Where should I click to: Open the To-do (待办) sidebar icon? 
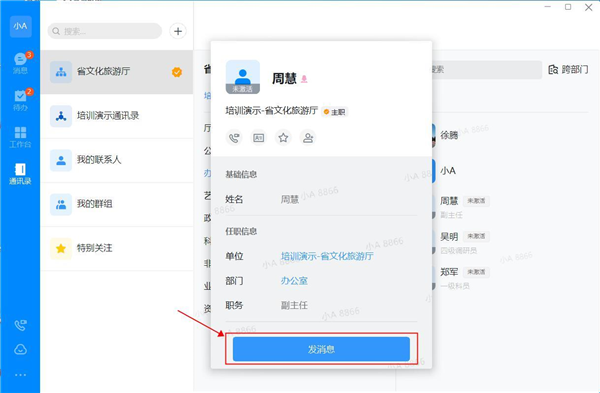click(x=20, y=100)
